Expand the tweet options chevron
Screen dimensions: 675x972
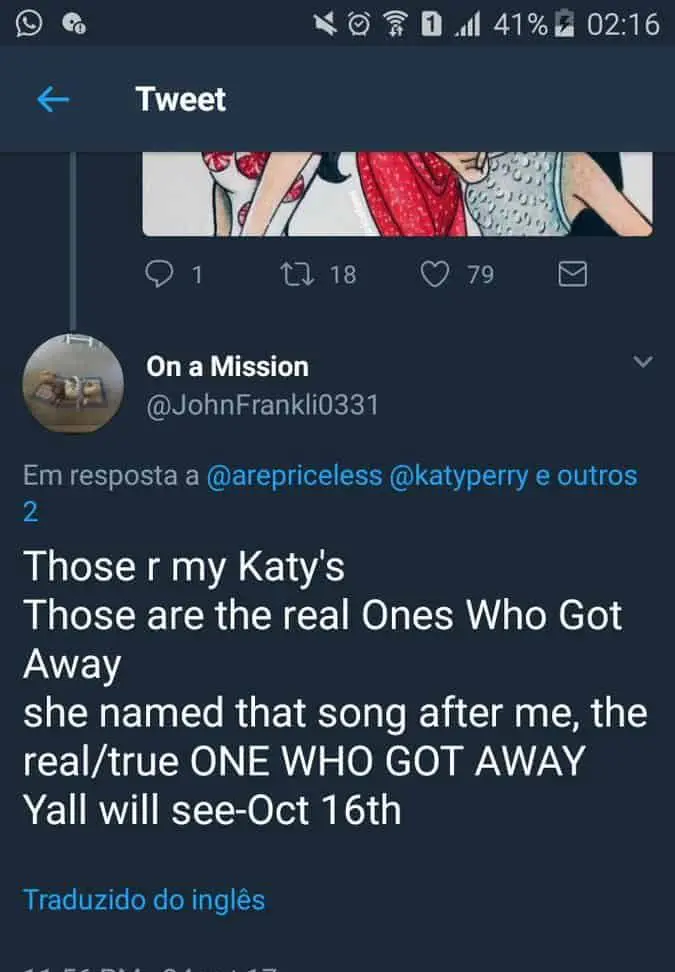[x=644, y=361]
